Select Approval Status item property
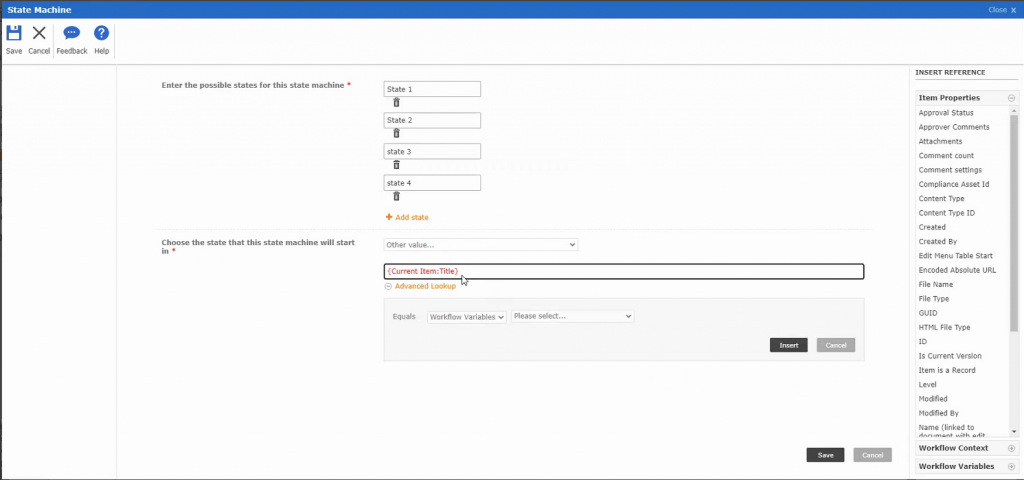The image size is (1024, 480). (x=946, y=113)
